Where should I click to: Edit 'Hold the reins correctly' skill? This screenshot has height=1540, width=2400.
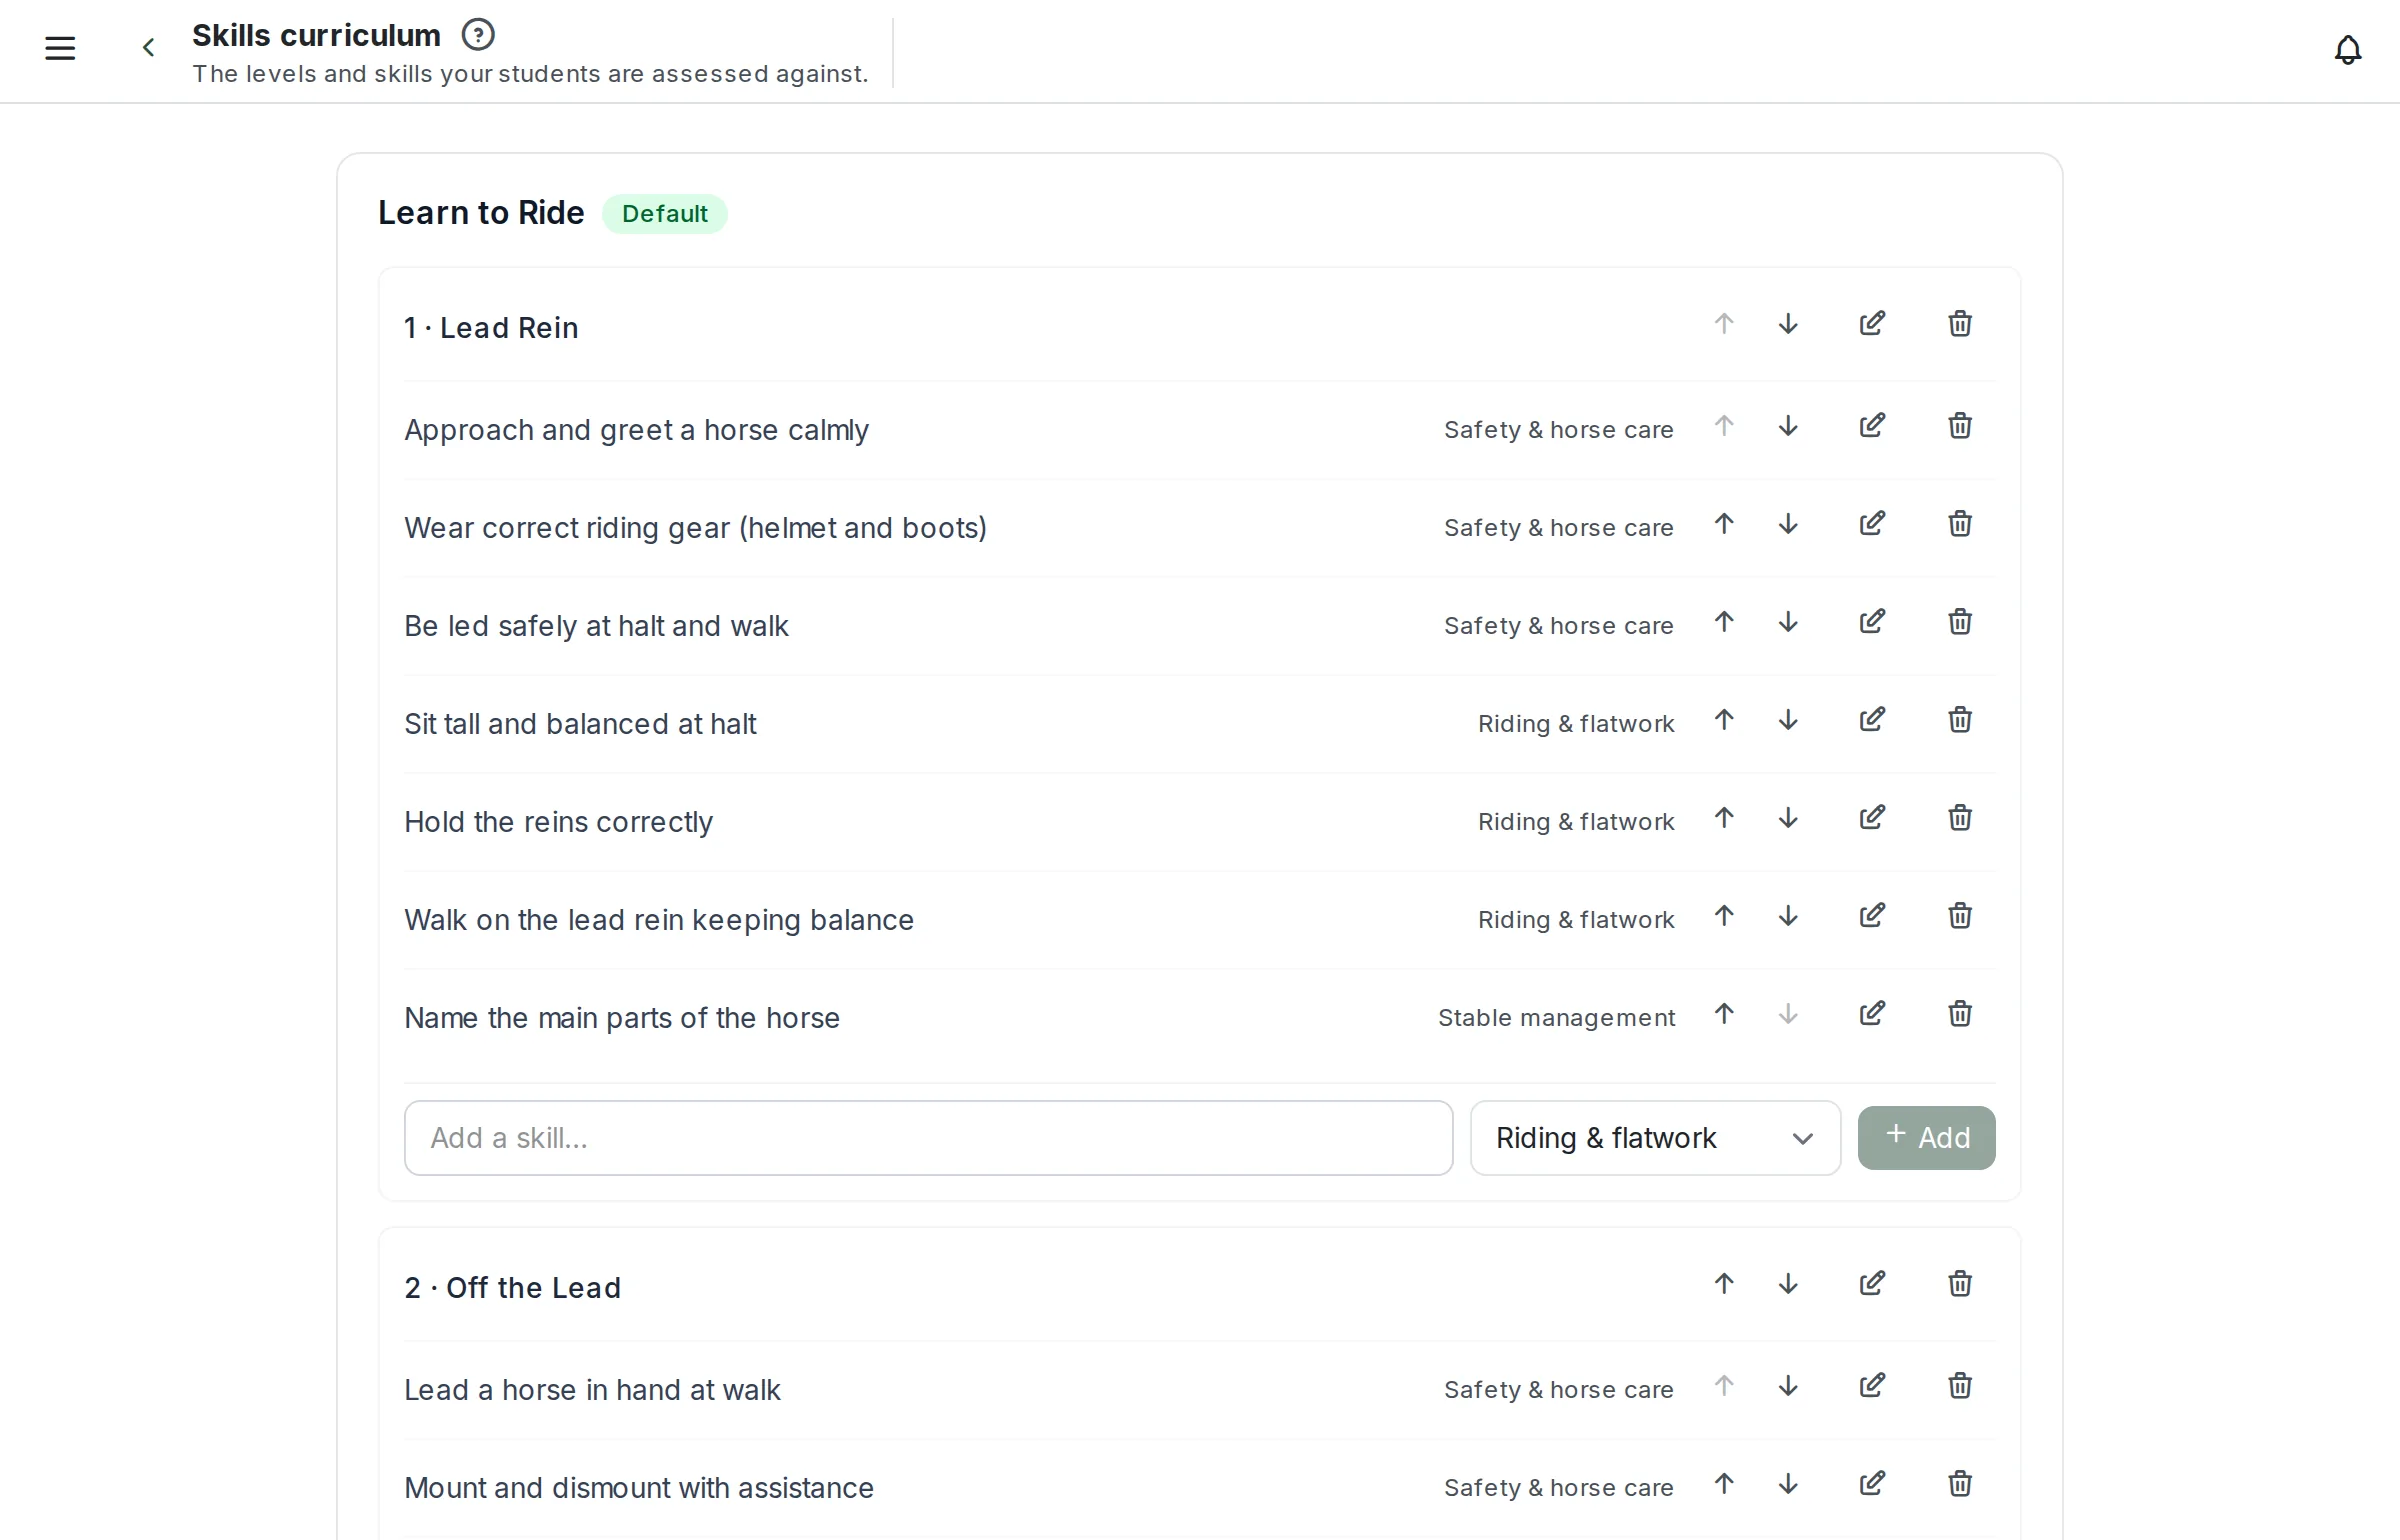coord(1872,818)
